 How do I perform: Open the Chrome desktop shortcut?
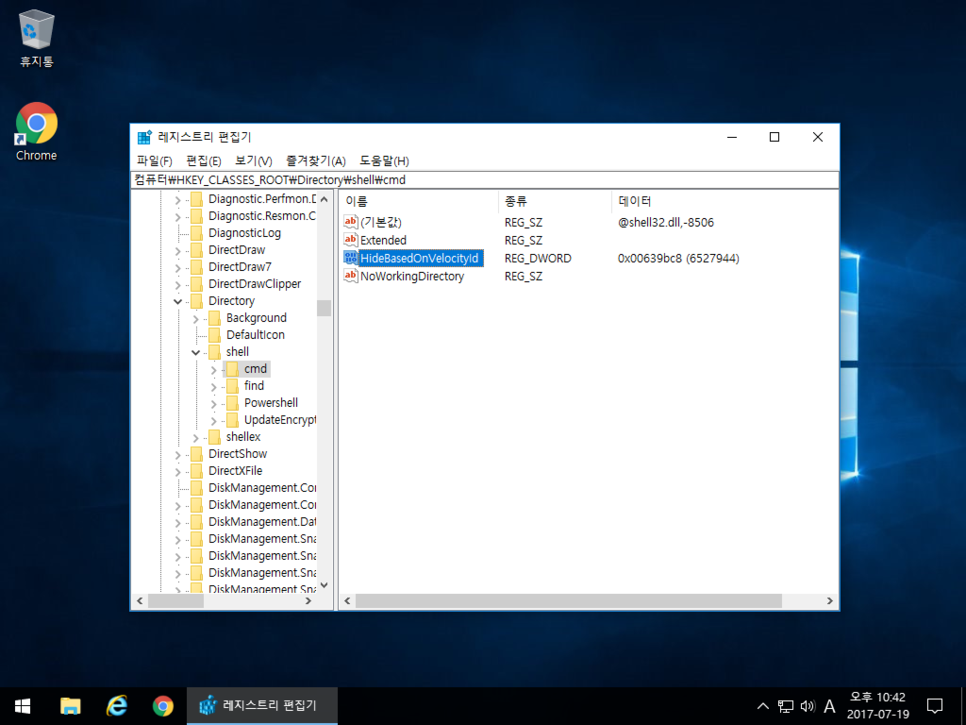click(36, 132)
